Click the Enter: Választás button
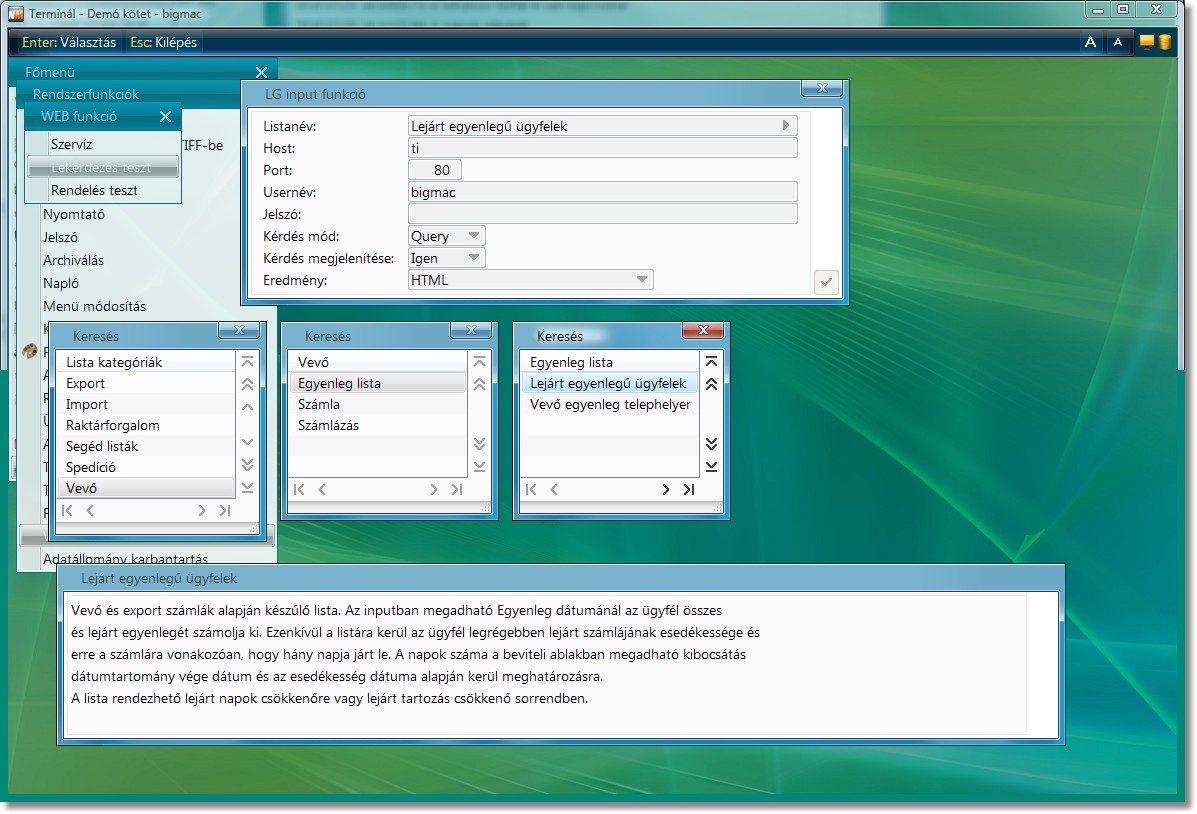This screenshot has height=814, width=1197. [69, 43]
